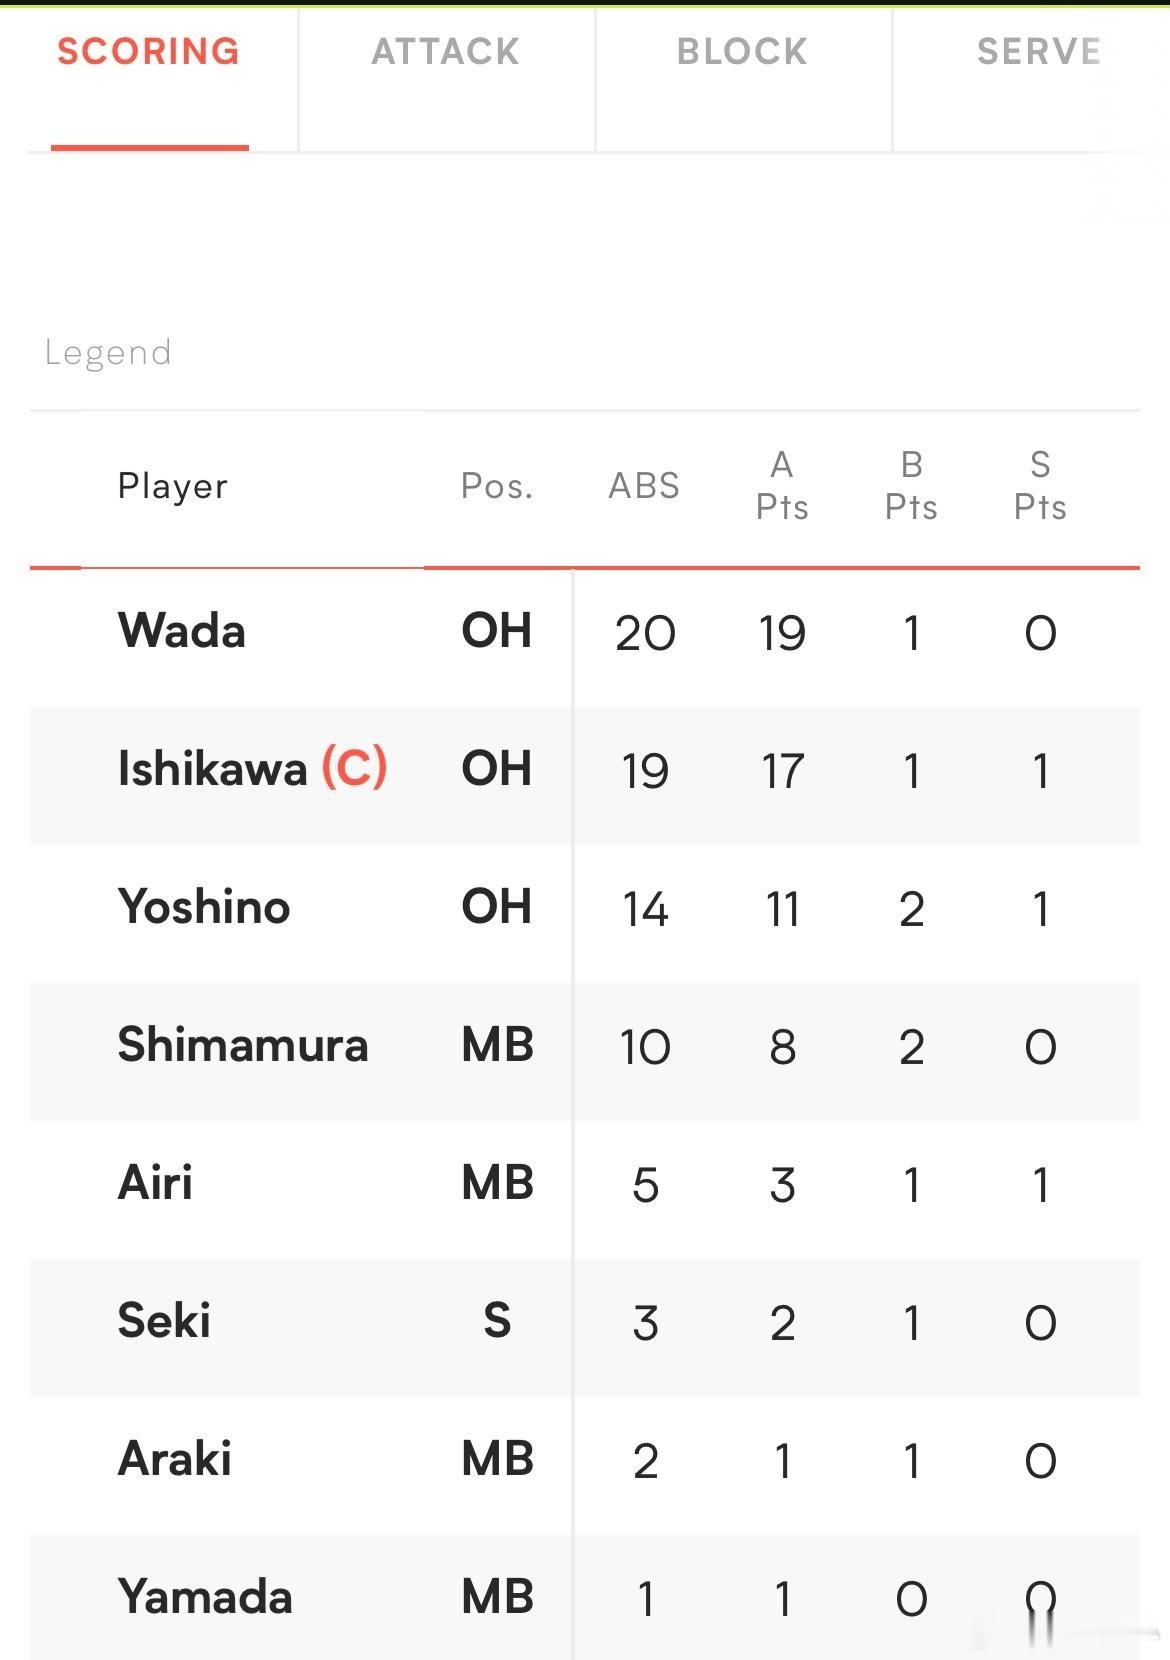
Task: Switch to the ATTACK tab
Action: (446, 52)
